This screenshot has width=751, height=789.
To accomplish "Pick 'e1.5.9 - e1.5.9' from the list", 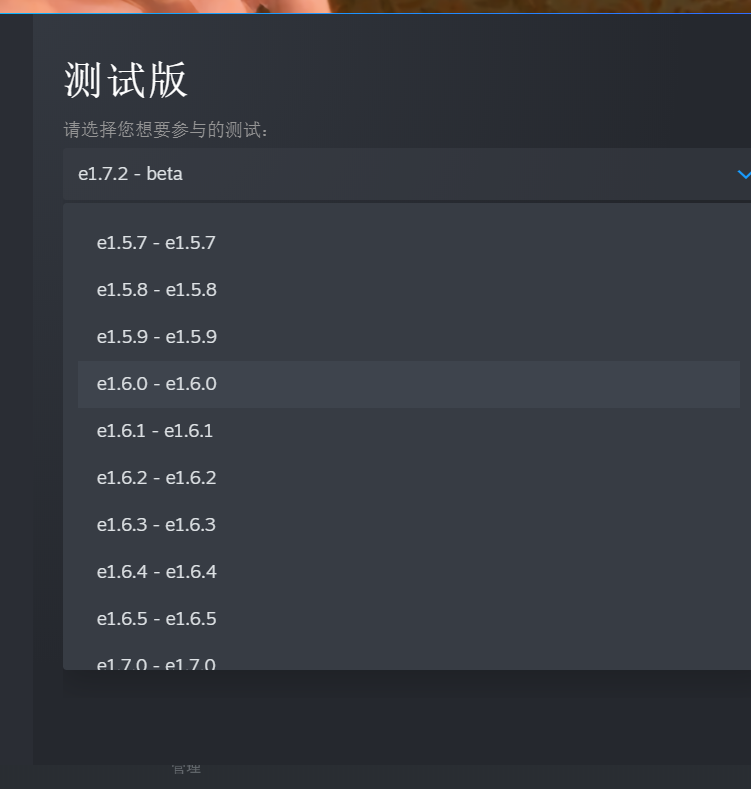I will click(409, 337).
